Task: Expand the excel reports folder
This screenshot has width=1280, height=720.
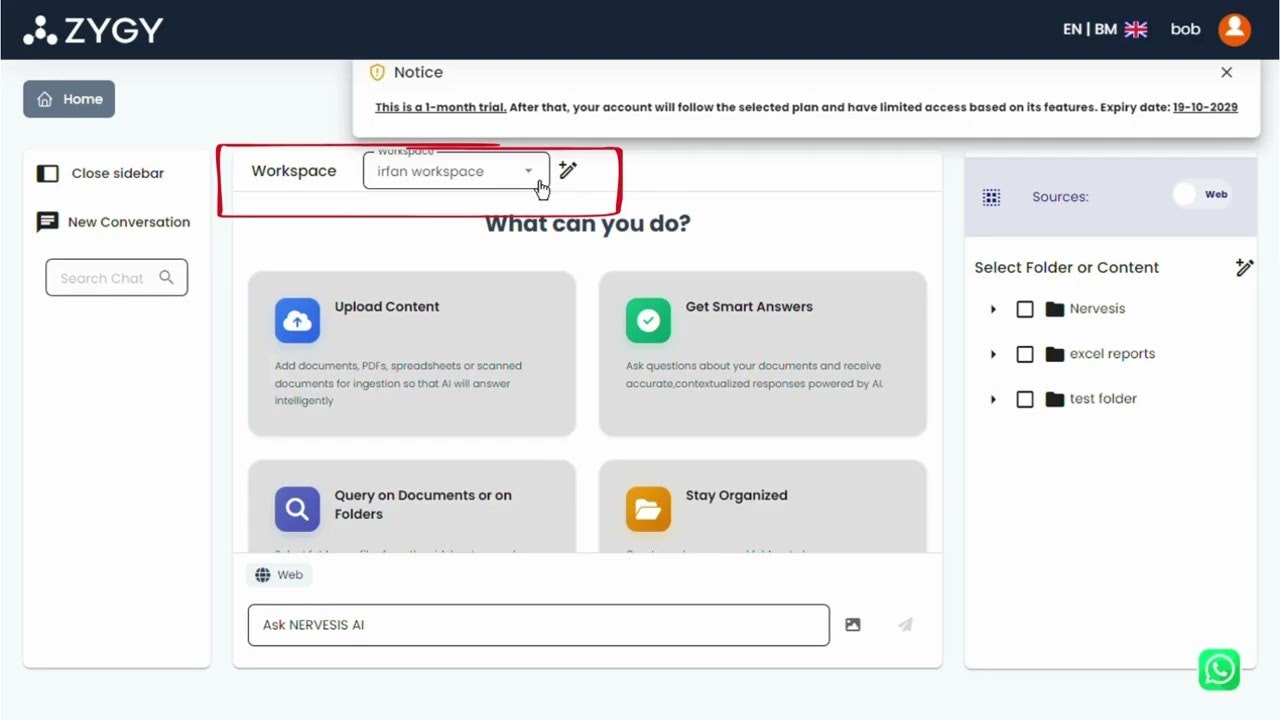Action: pos(993,354)
